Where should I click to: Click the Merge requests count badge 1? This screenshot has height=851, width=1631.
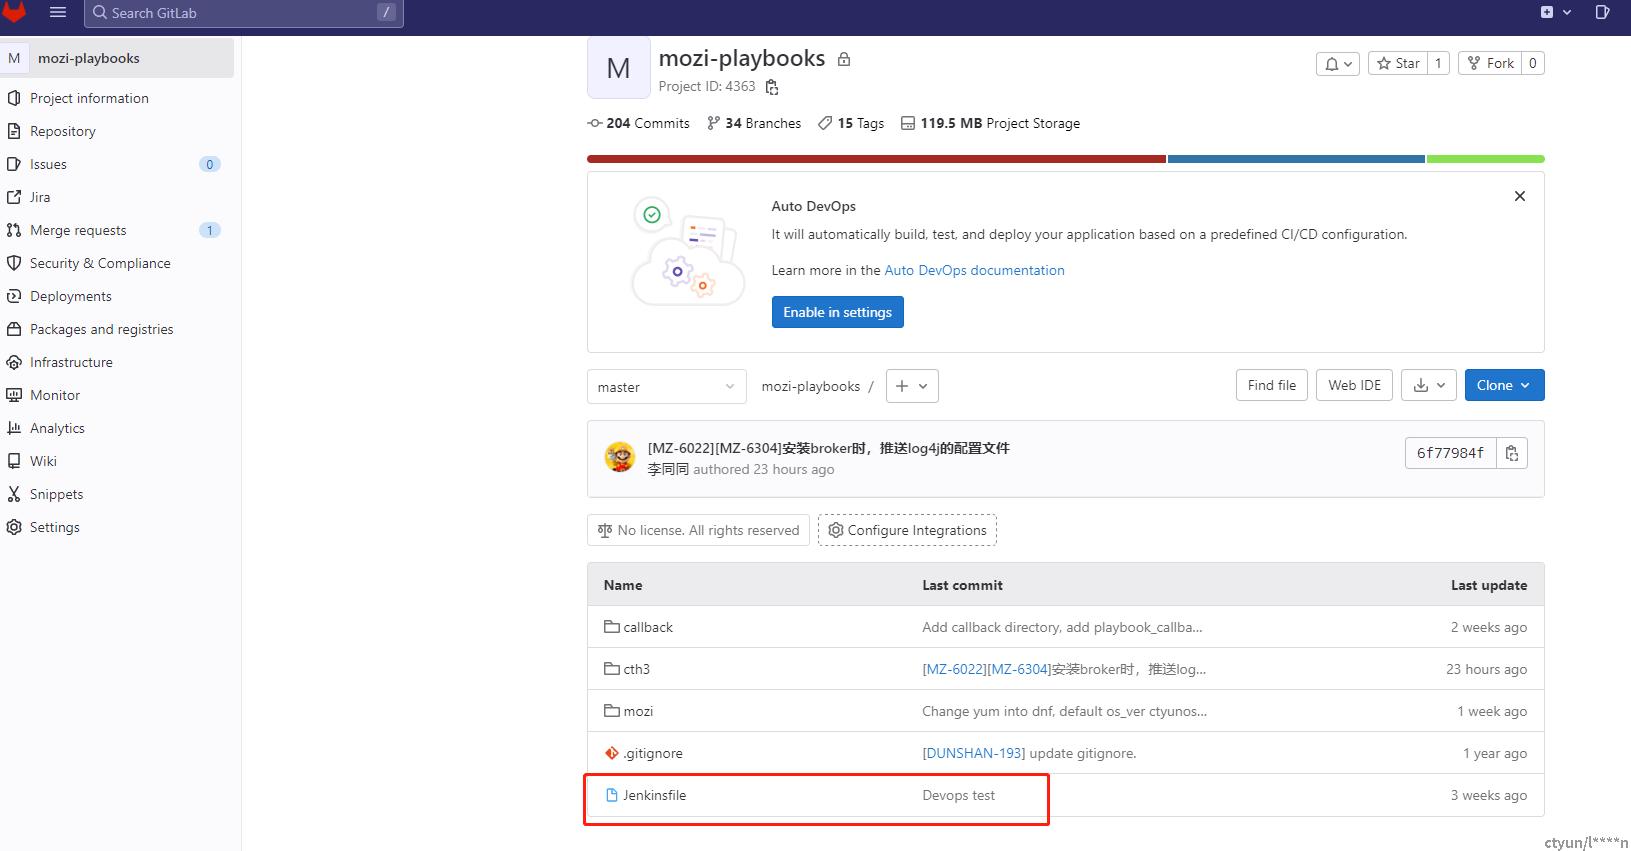pos(209,230)
